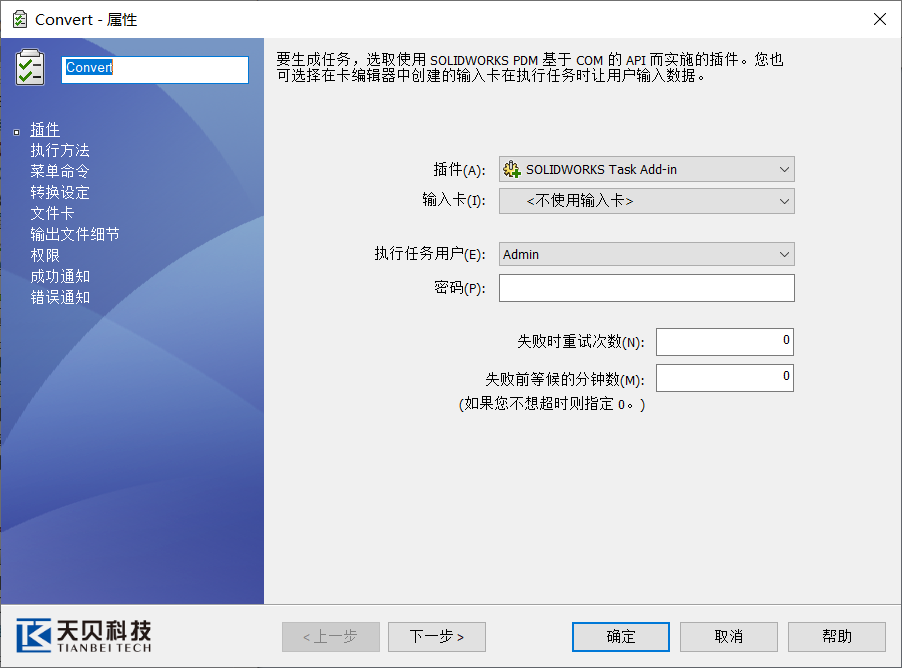Open the 执行任务用户 Admin dropdown
The width and height of the screenshot is (902, 668).
[646, 255]
